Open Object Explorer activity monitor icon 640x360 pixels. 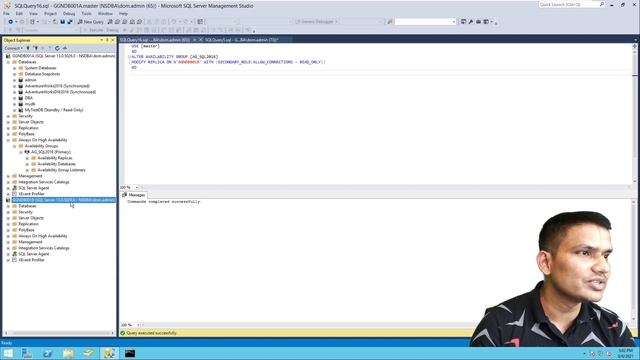point(64,48)
